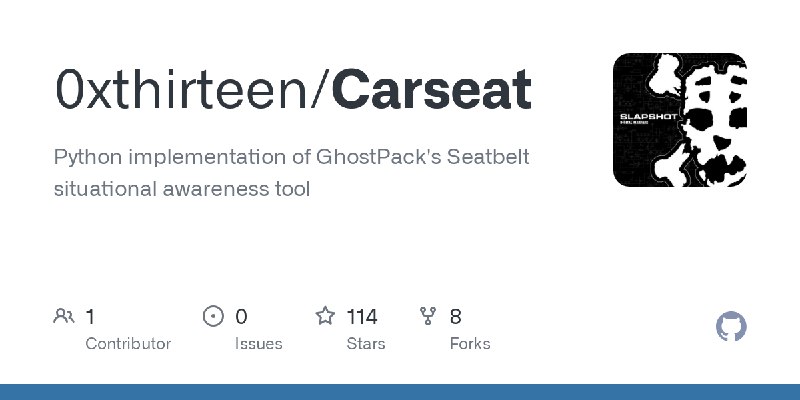Click the Issues circle-dot icon

point(213,316)
